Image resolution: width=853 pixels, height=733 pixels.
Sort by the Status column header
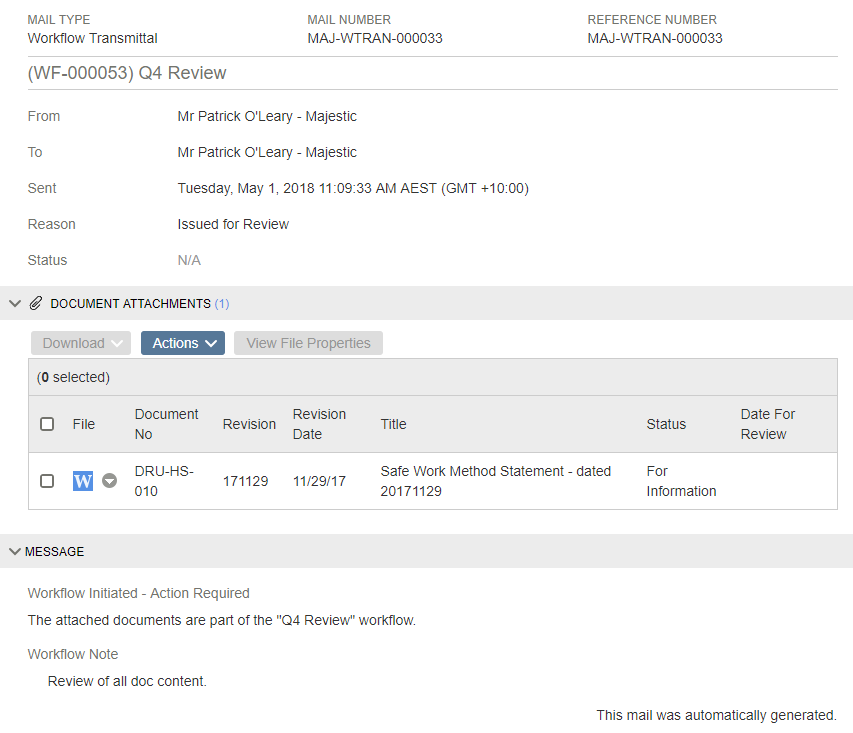coord(666,424)
